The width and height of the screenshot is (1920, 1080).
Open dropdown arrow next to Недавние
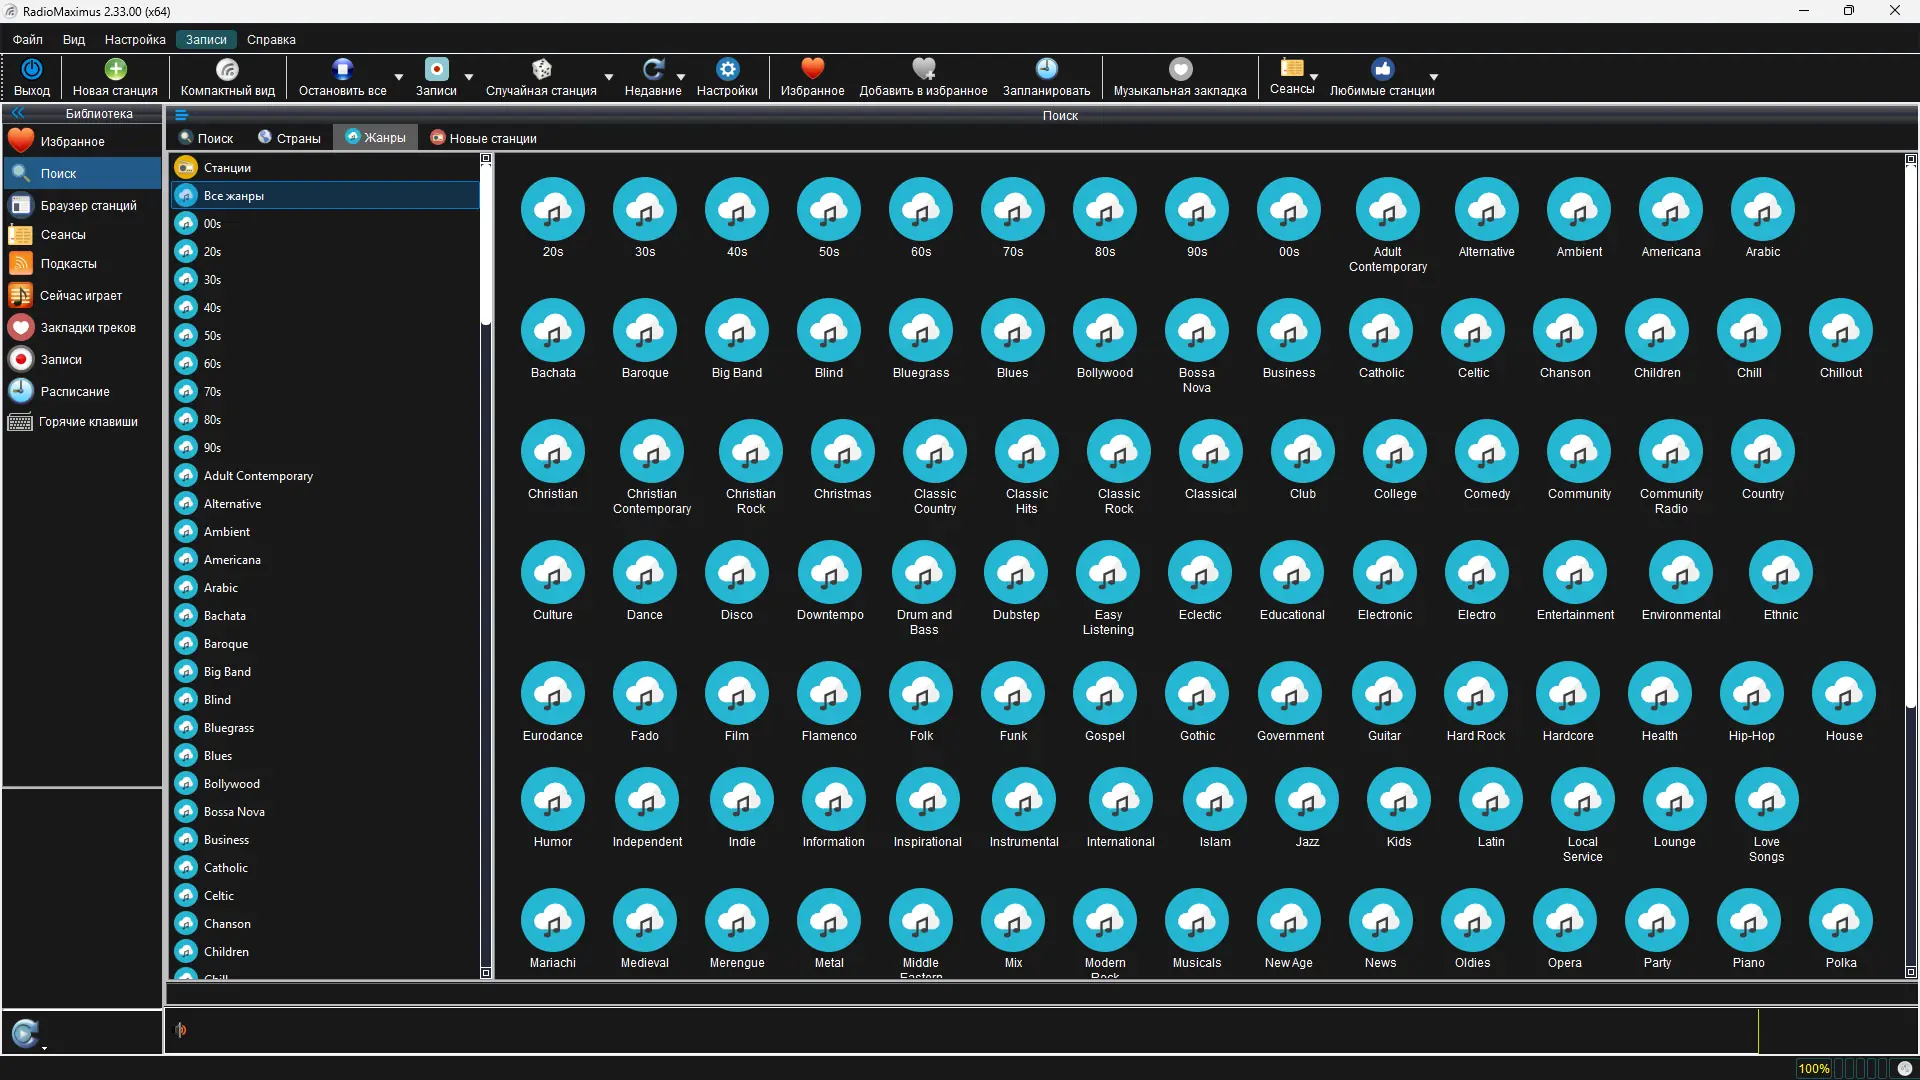coord(681,77)
